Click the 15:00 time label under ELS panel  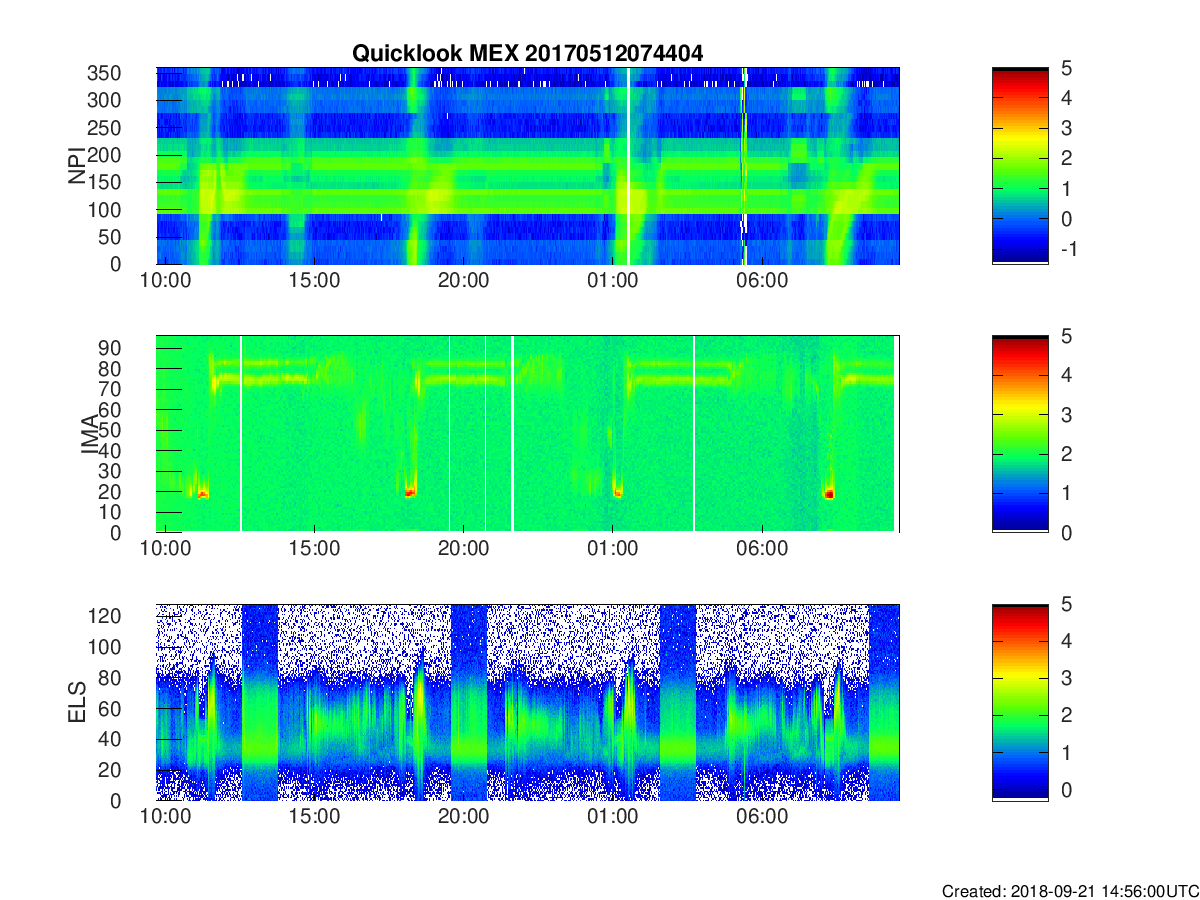tap(314, 817)
